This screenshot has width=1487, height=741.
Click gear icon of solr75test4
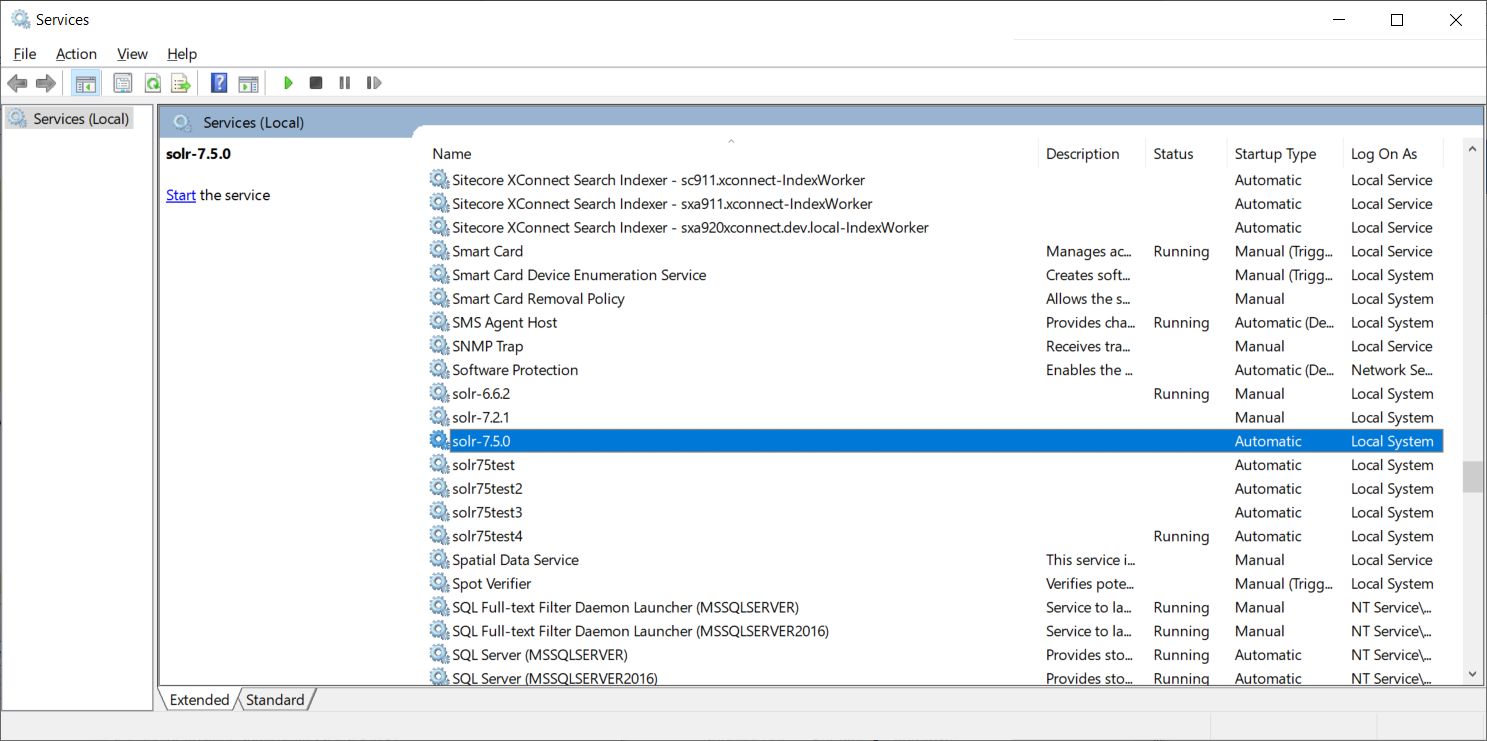click(439, 536)
